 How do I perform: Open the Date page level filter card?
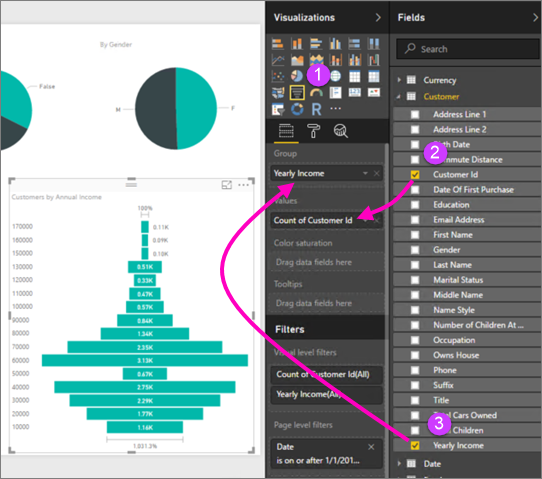(x=327, y=453)
